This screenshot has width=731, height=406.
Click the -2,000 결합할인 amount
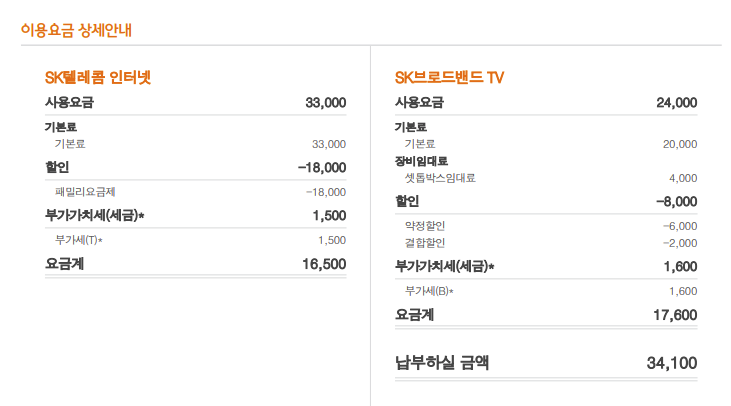coord(680,242)
